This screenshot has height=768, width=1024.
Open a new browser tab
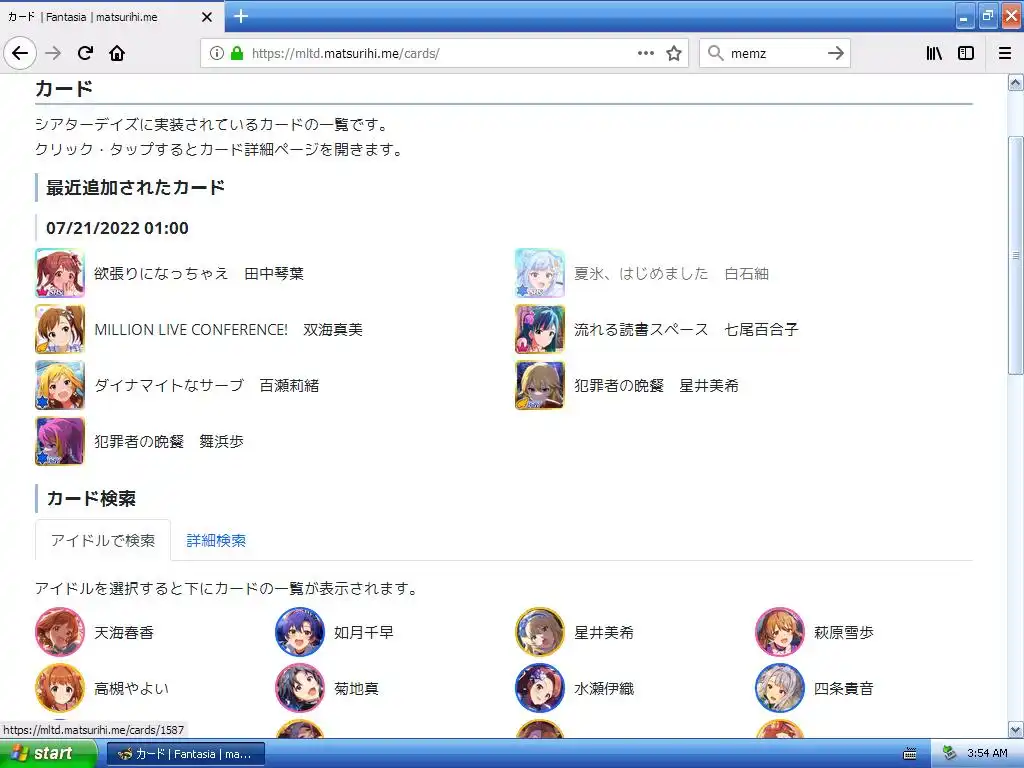pyautogui.click(x=241, y=16)
